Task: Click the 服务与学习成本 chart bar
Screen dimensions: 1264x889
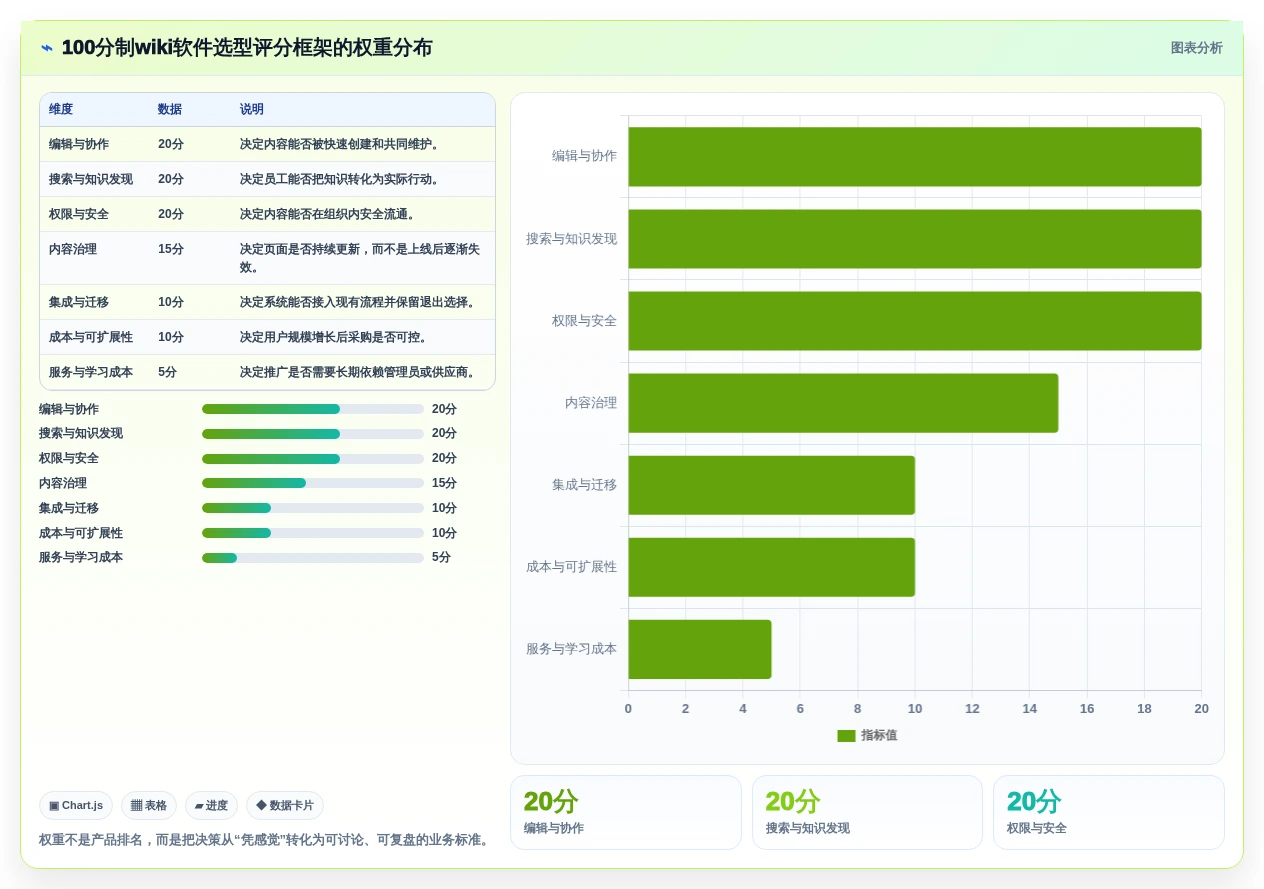Action: [x=700, y=649]
